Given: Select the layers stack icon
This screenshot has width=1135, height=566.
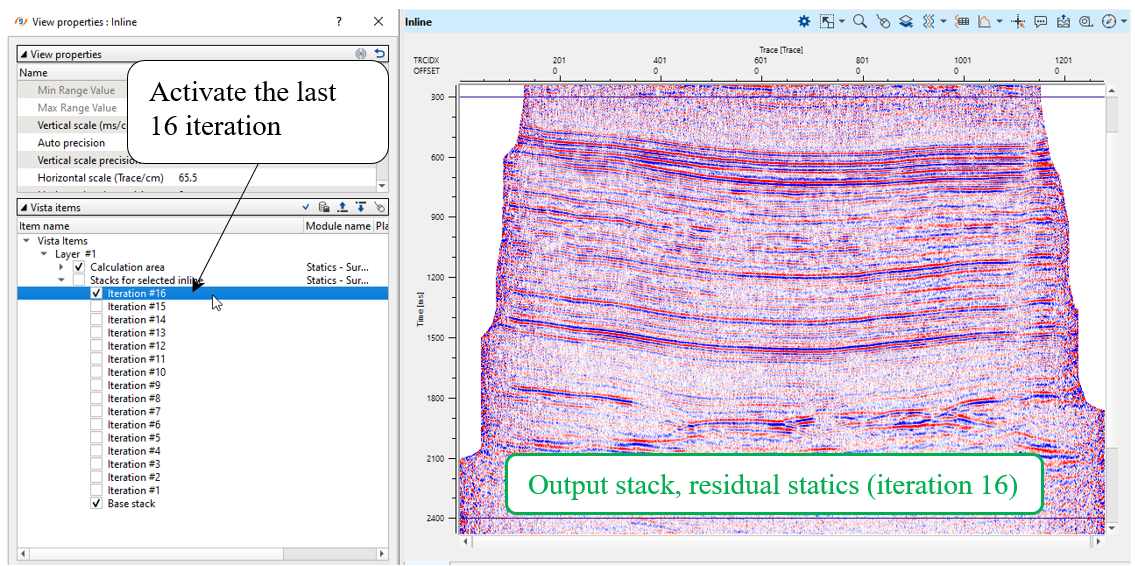Looking at the screenshot, I should (905, 21).
